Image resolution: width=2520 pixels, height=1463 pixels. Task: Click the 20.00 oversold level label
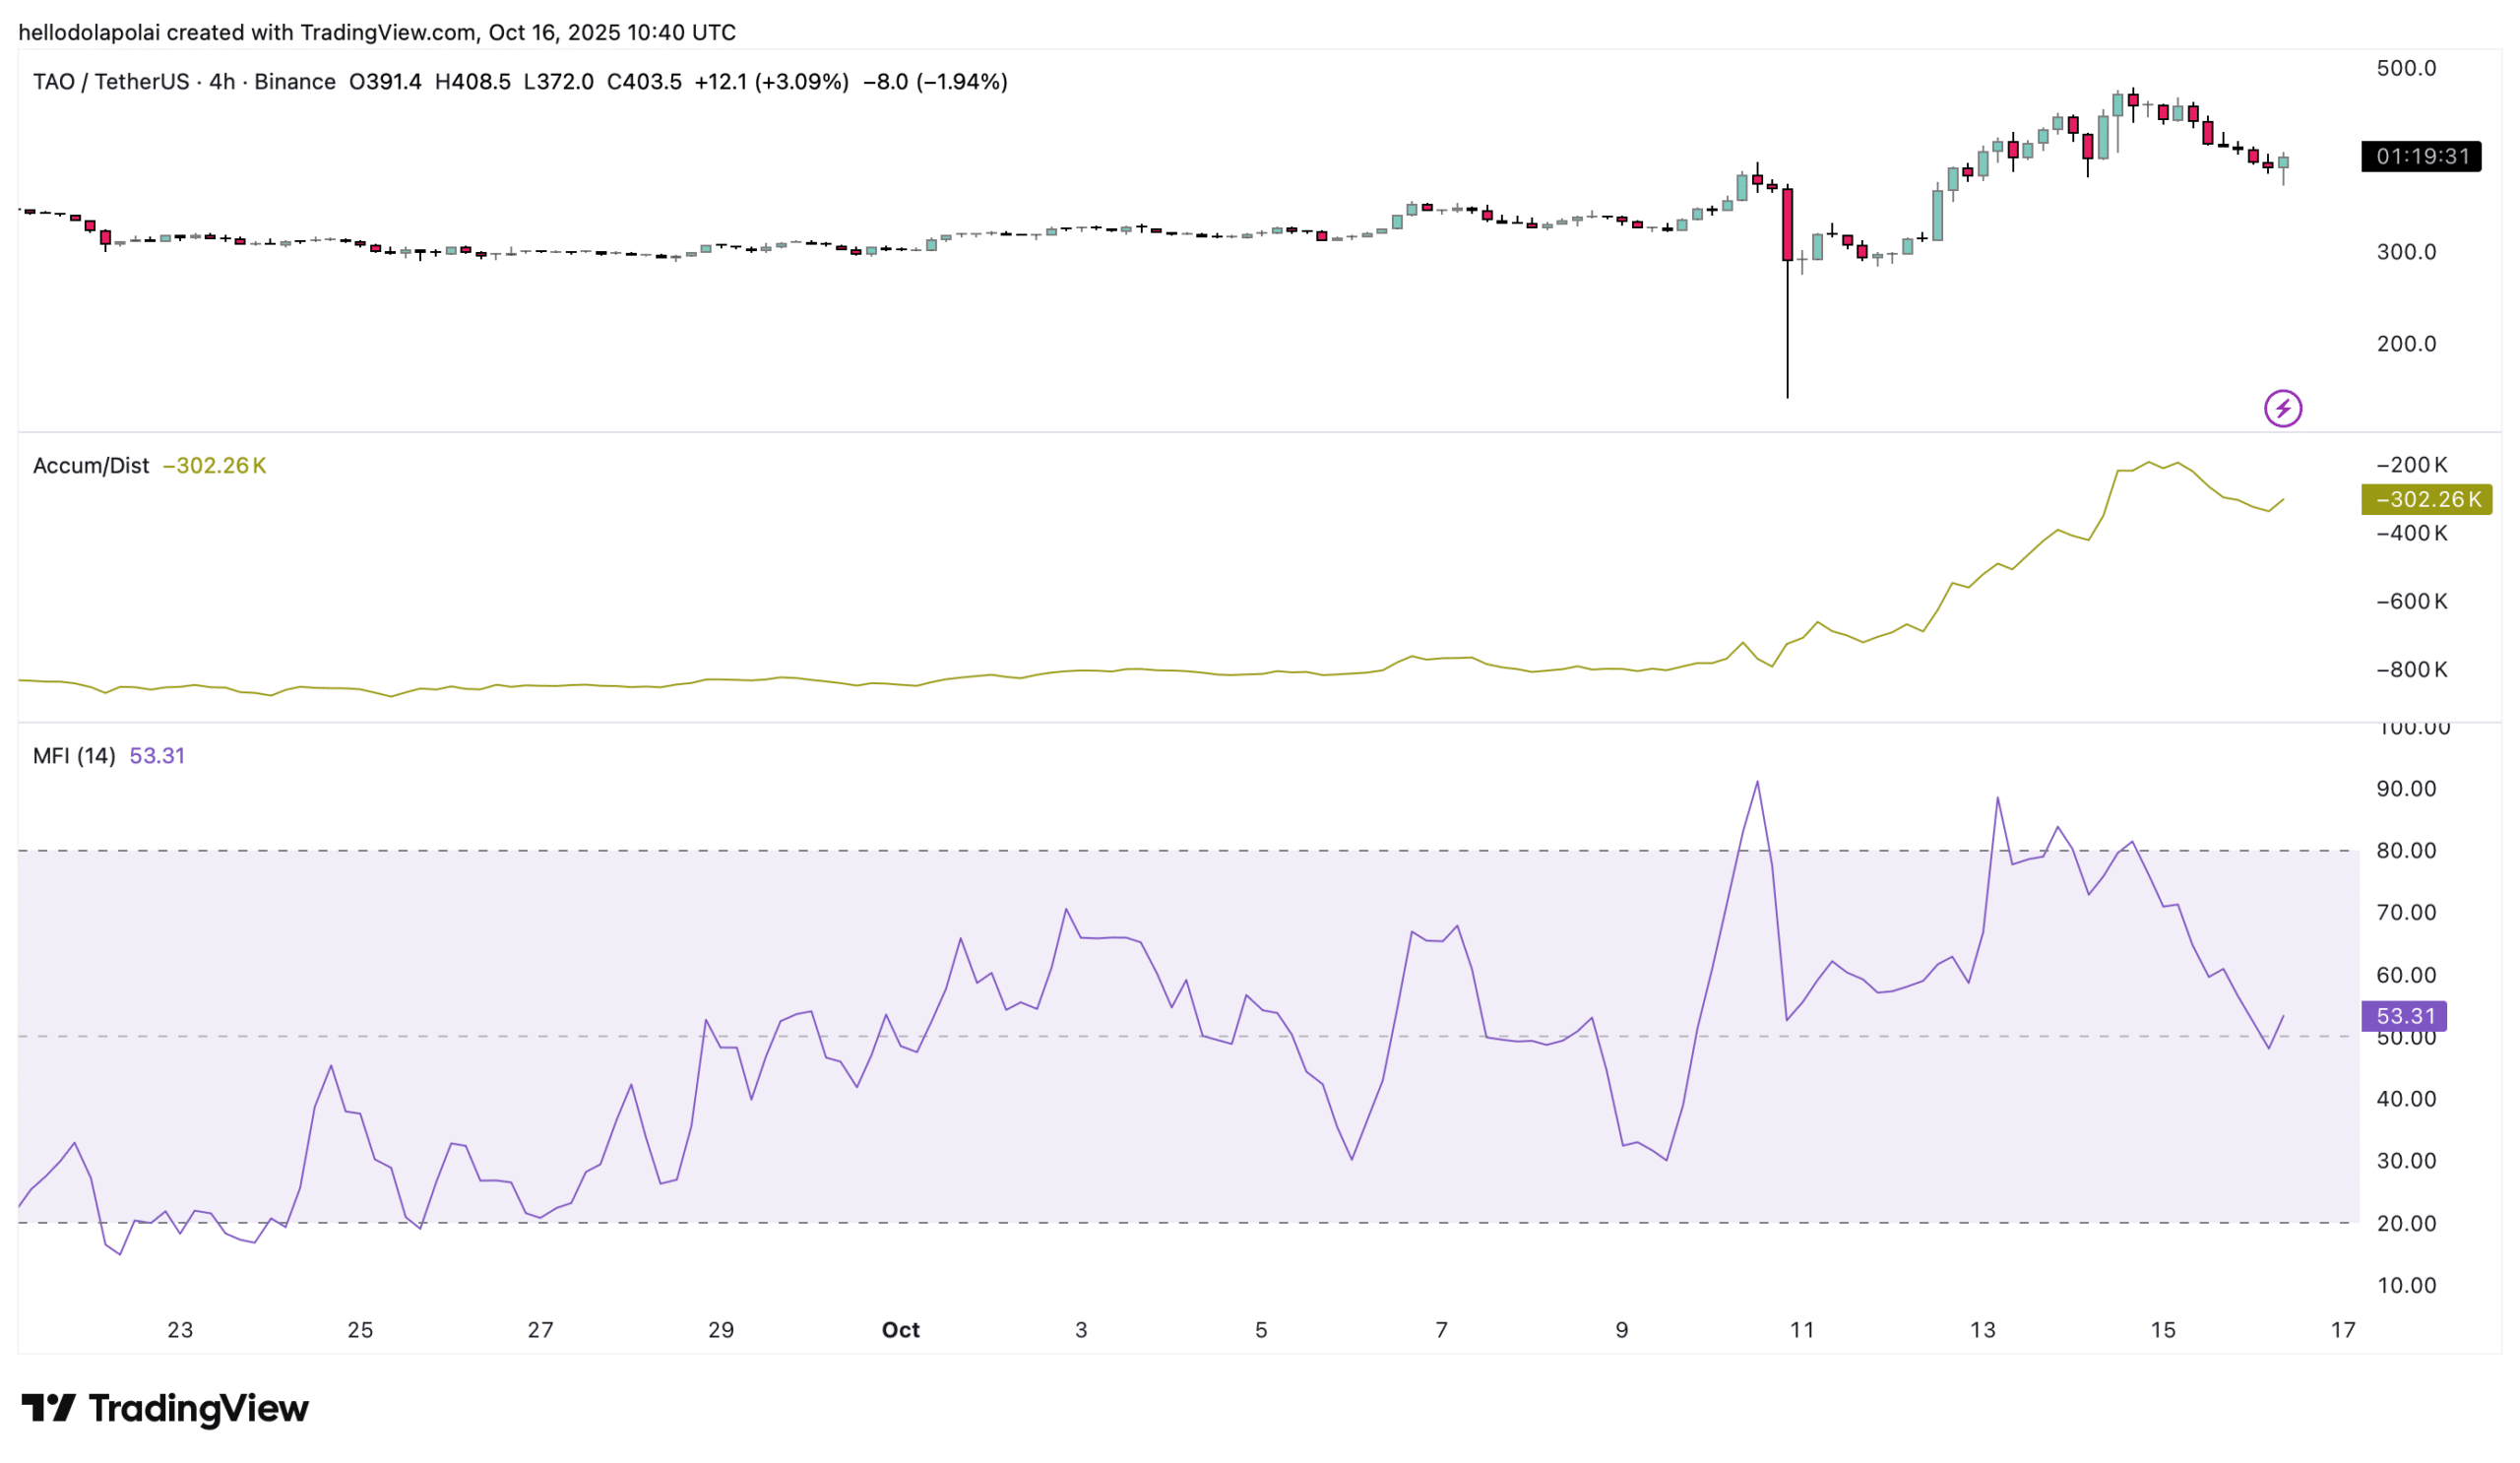point(2405,1223)
